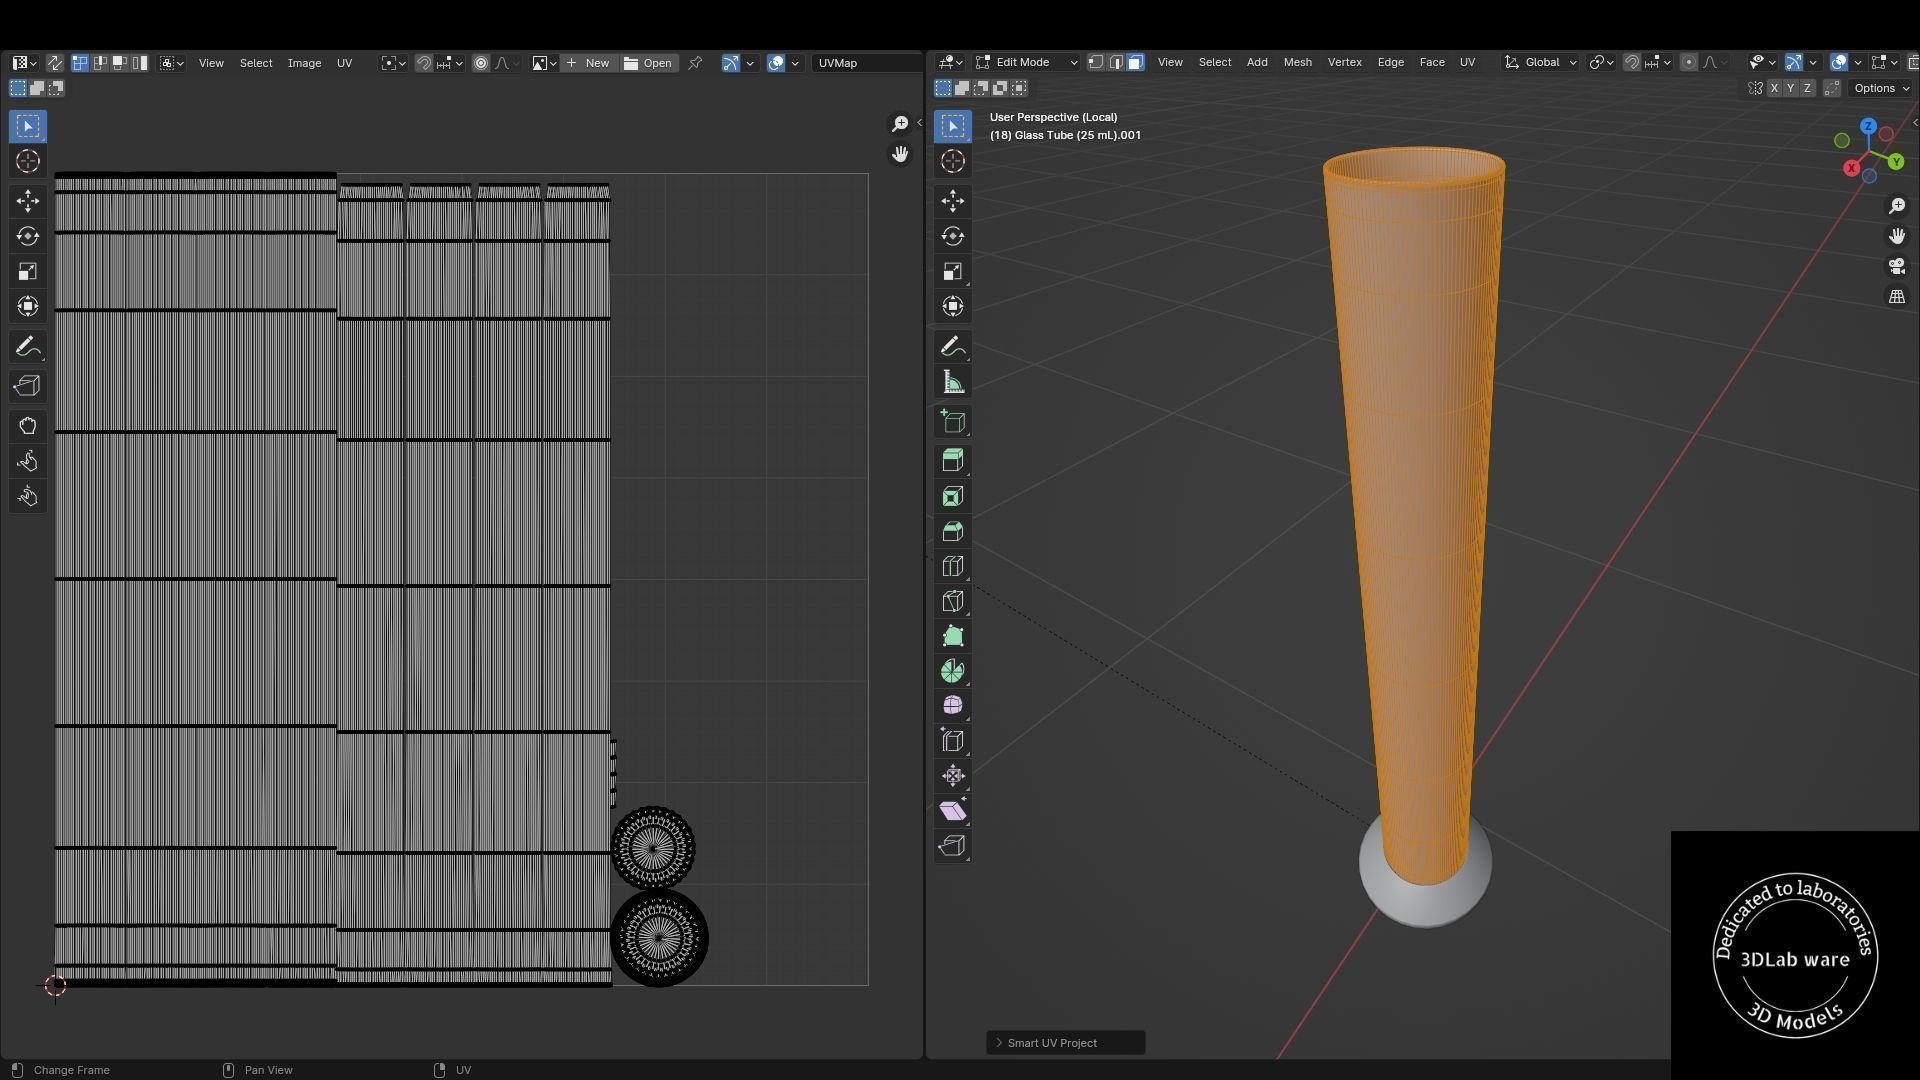Pick the Knife tool
1920x1080 pixels.
[952, 601]
